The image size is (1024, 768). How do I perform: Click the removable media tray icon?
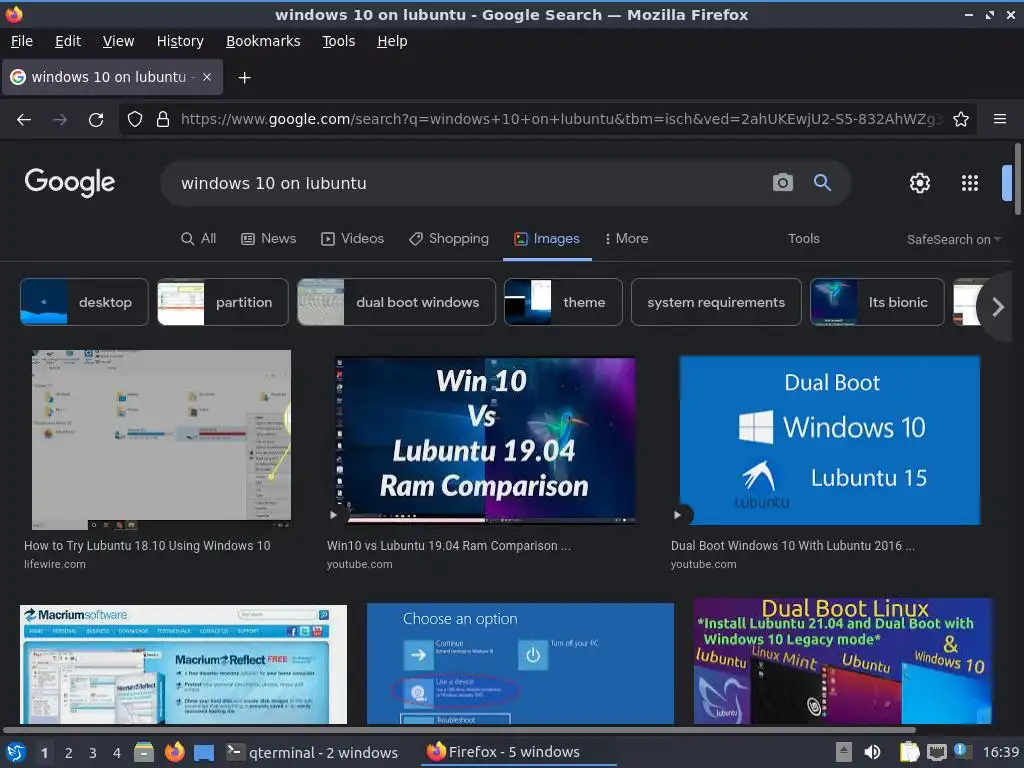click(x=844, y=752)
